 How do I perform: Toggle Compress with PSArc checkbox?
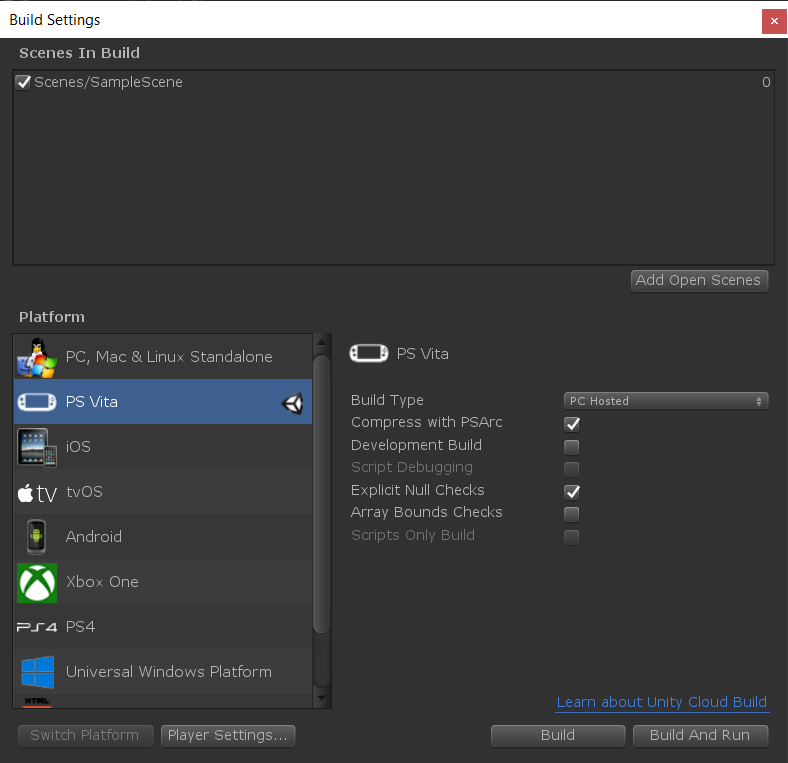coord(571,424)
